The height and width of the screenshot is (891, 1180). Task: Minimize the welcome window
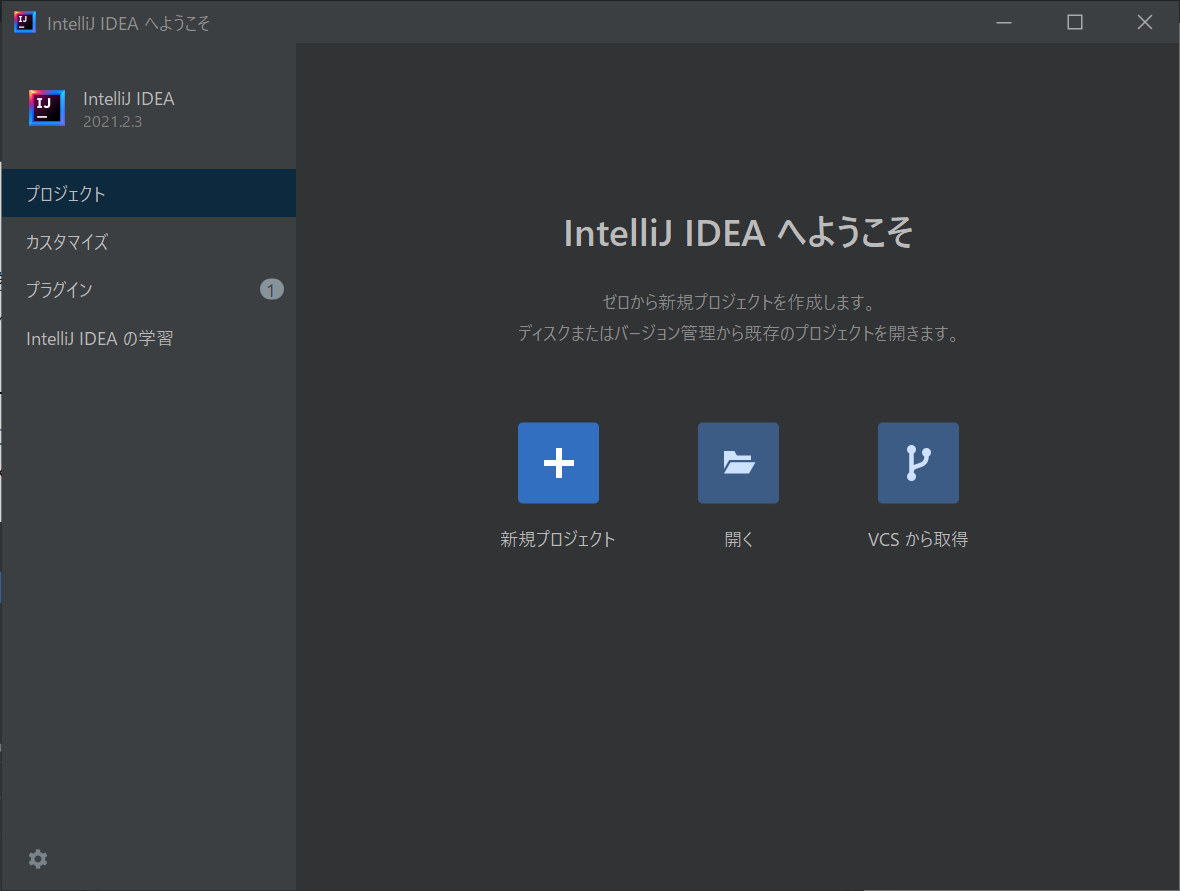click(x=1004, y=23)
